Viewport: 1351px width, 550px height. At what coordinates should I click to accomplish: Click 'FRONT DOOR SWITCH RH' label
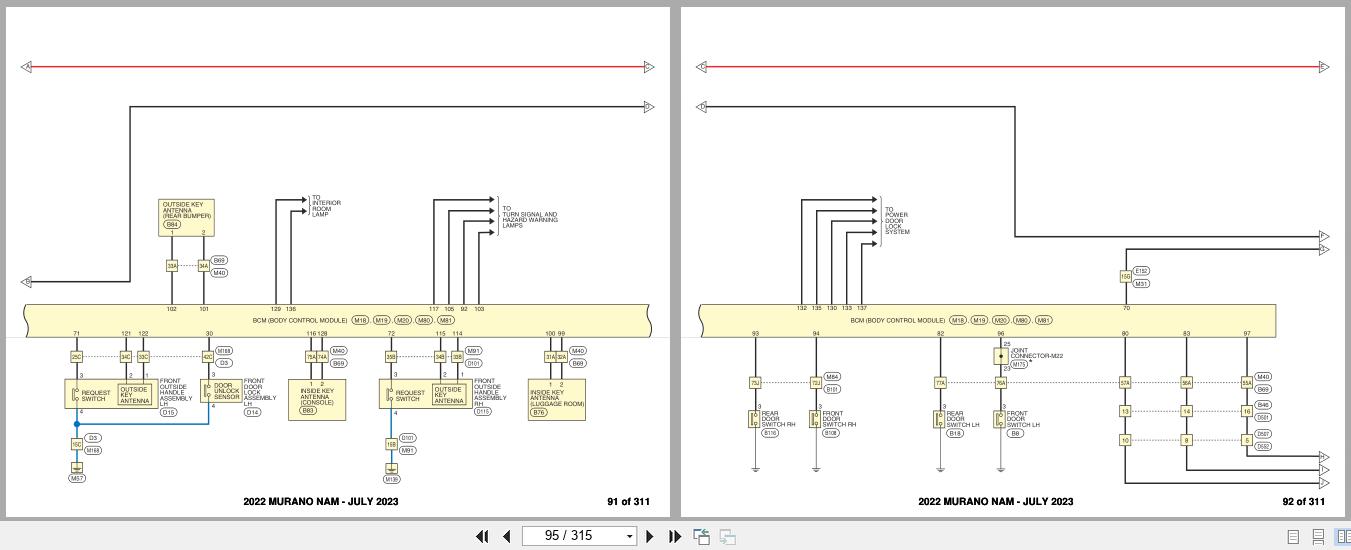coord(839,419)
